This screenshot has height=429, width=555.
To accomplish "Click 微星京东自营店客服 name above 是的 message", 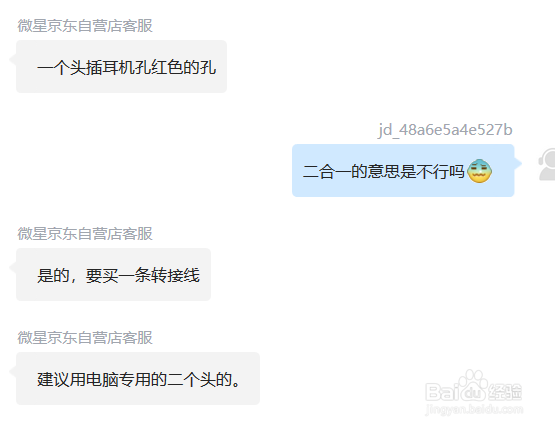I will tap(85, 234).
